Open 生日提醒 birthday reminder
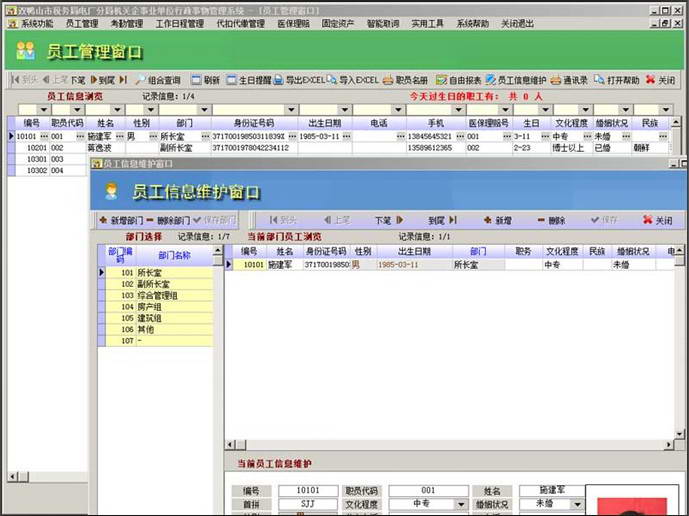The width and height of the screenshot is (689, 516). pyautogui.click(x=248, y=80)
